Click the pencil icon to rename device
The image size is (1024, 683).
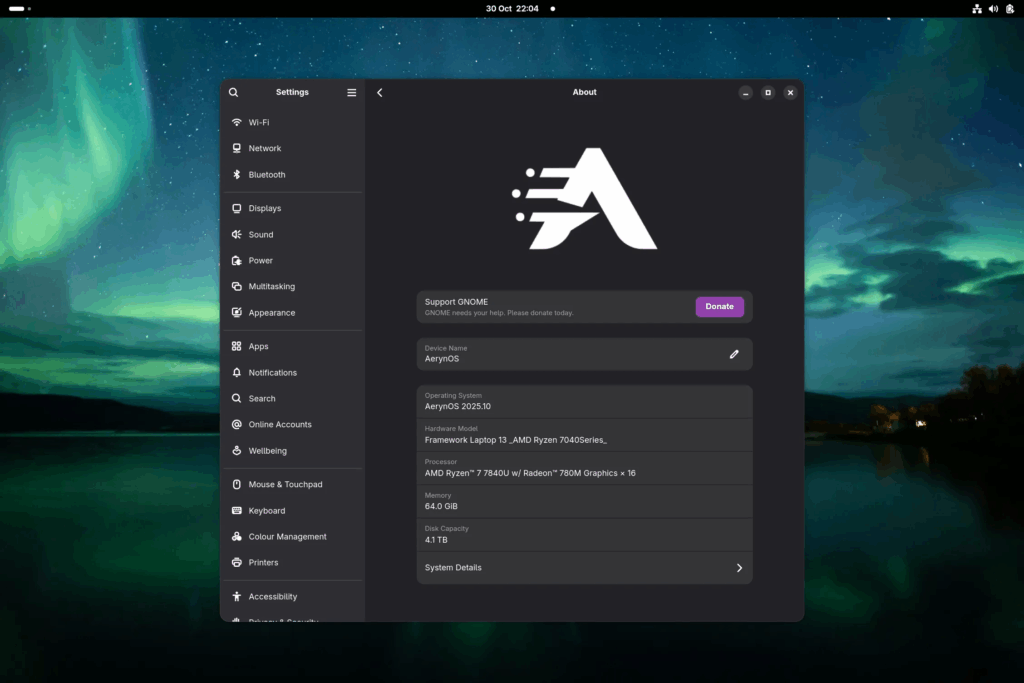(x=734, y=354)
